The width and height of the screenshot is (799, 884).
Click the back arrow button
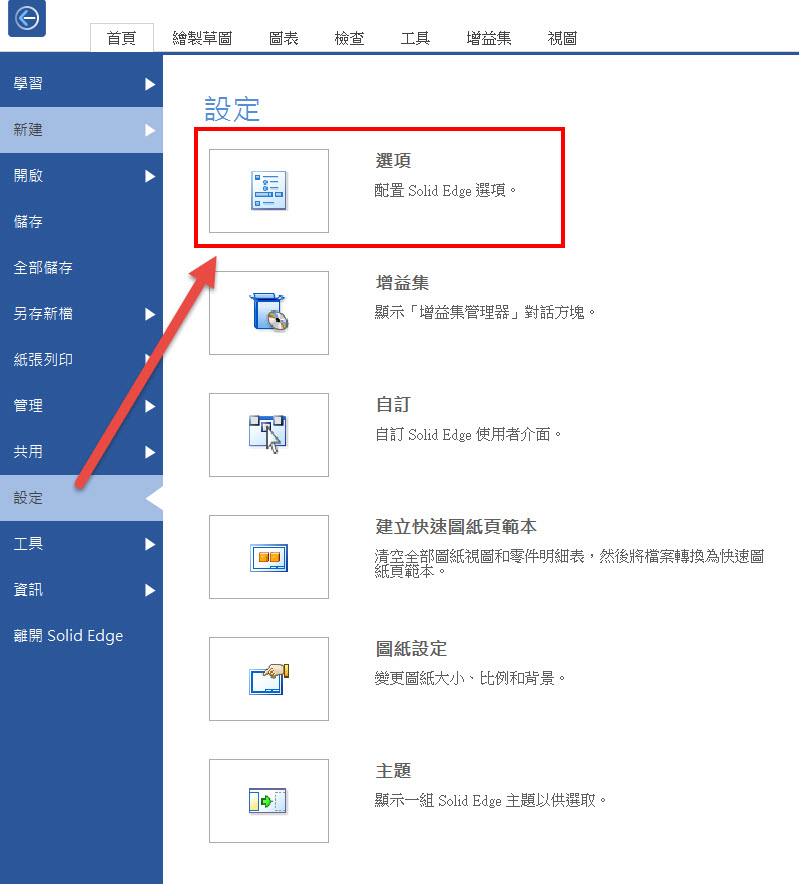[x=27, y=18]
